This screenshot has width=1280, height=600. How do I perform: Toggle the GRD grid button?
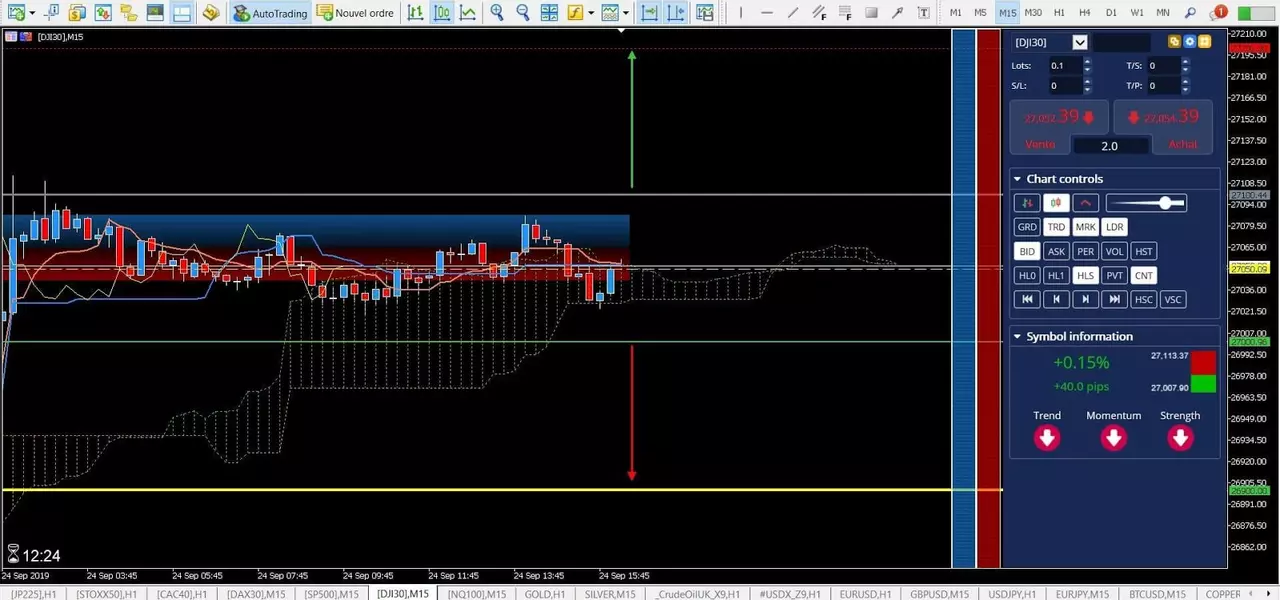tap(1026, 227)
